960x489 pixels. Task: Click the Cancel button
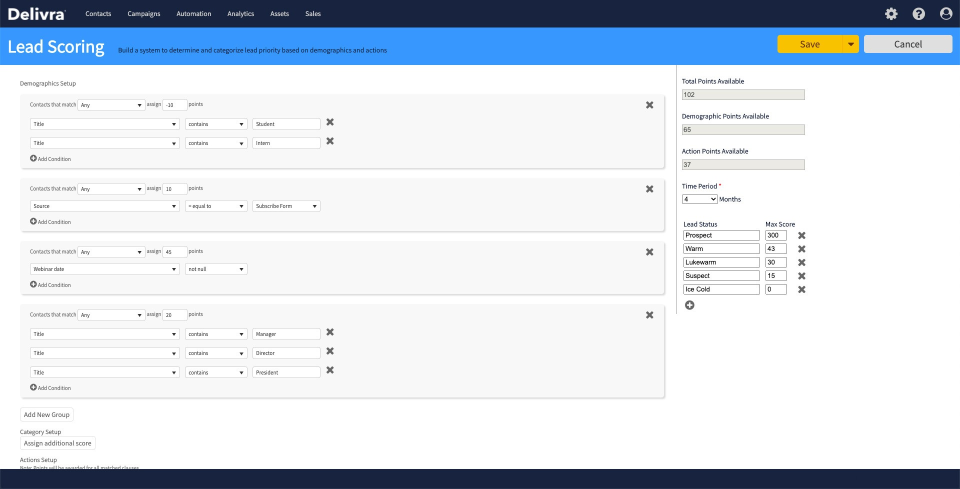click(x=908, y=44)
